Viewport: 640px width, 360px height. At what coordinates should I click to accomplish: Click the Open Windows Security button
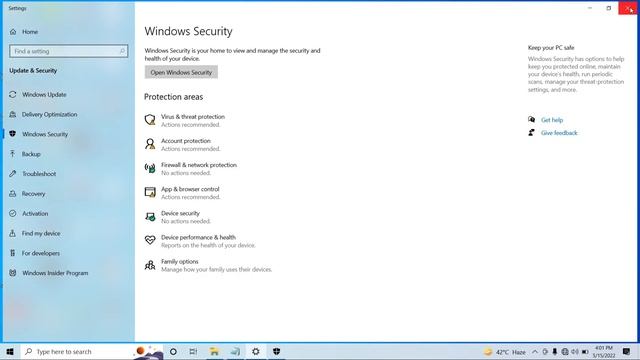pyautogui.click(x=181, y=72)
